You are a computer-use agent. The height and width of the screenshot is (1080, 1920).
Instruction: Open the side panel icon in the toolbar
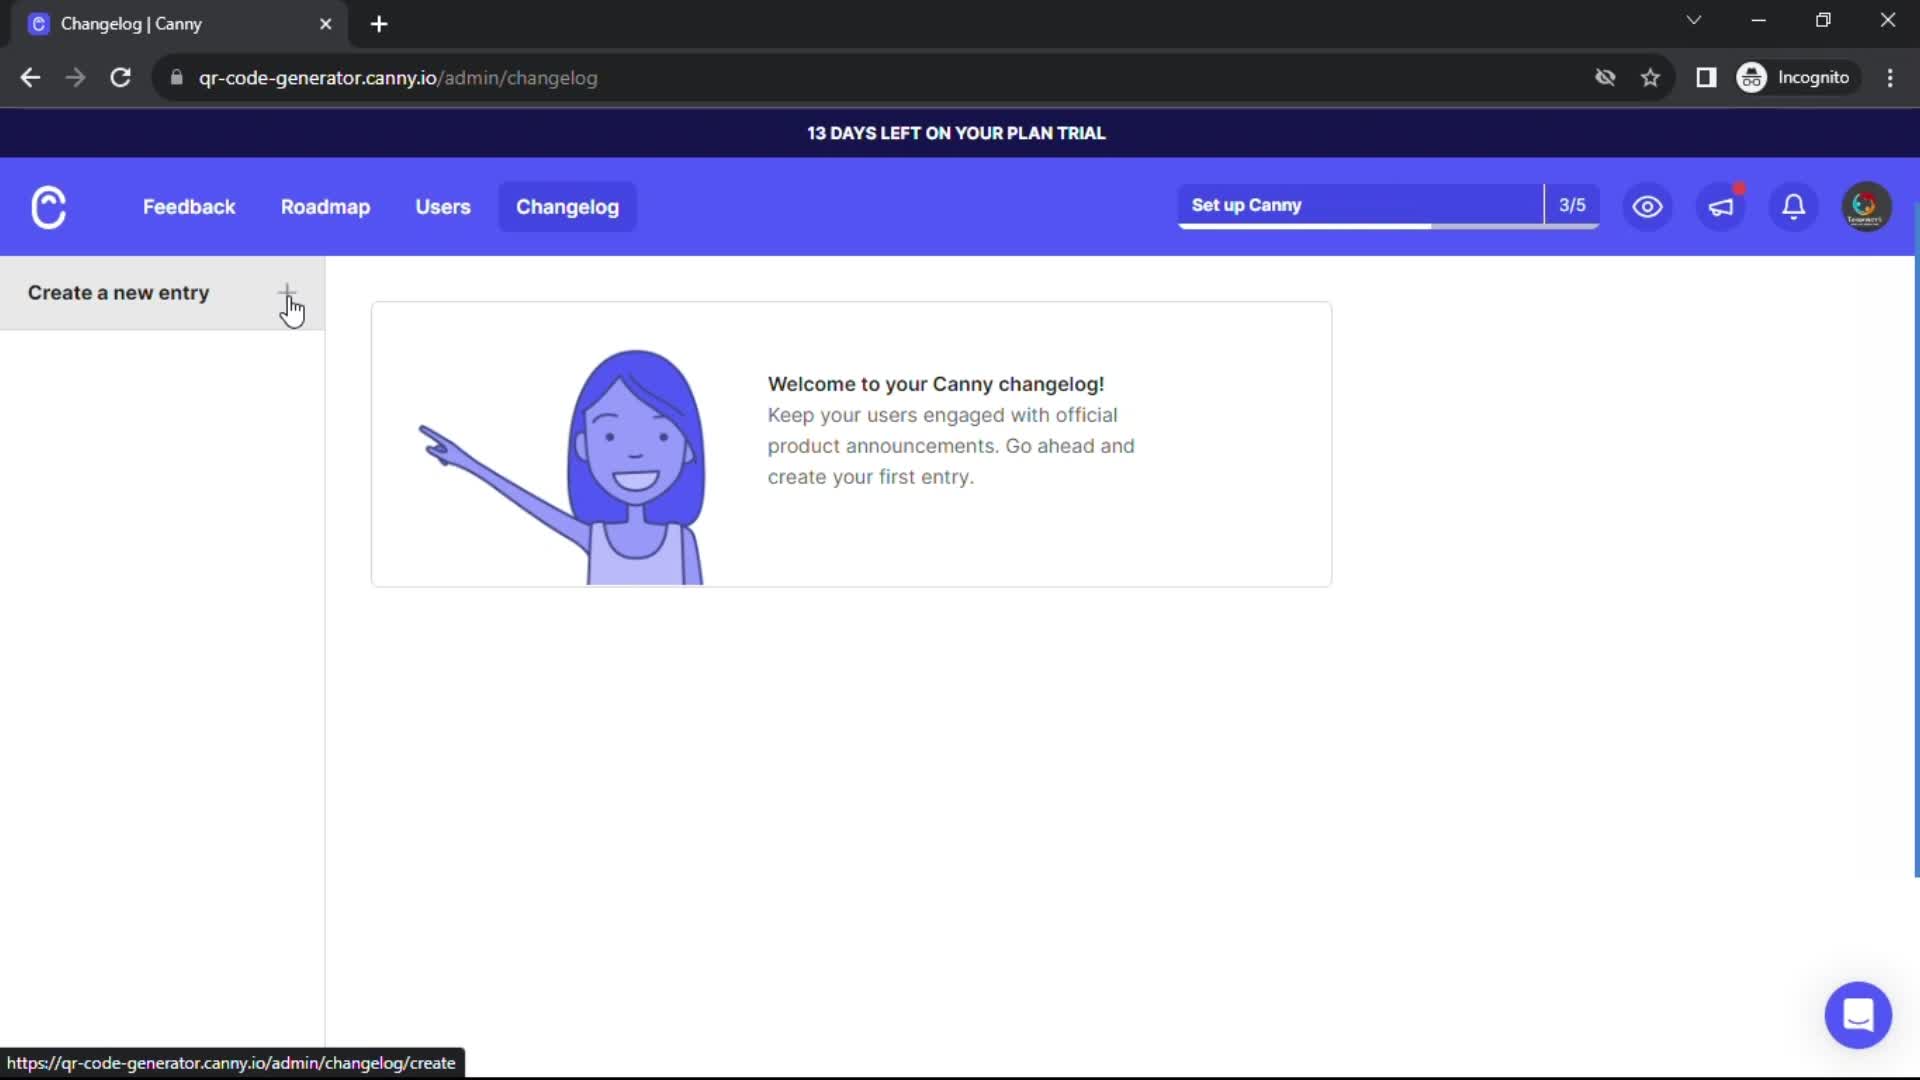tap(1707, 78)
